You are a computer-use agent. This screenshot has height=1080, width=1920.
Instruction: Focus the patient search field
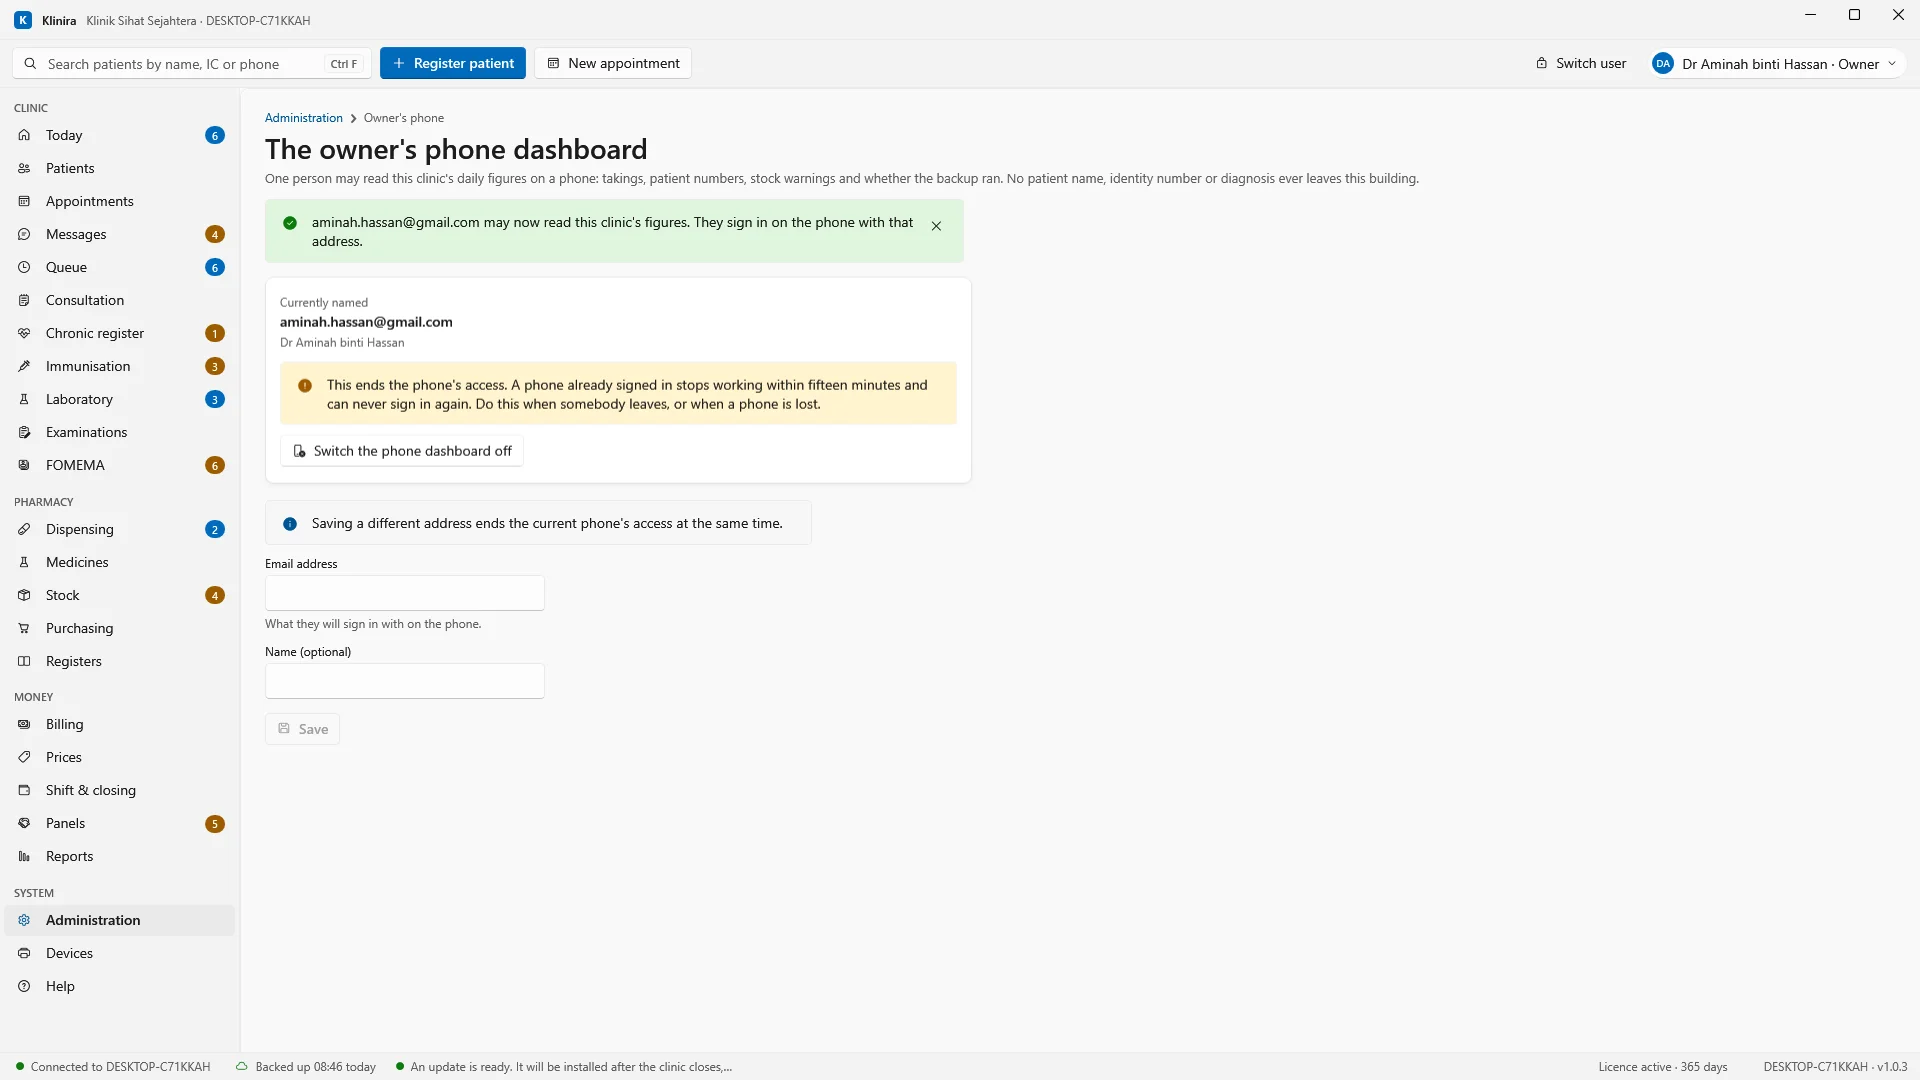(x=192, y=64)
